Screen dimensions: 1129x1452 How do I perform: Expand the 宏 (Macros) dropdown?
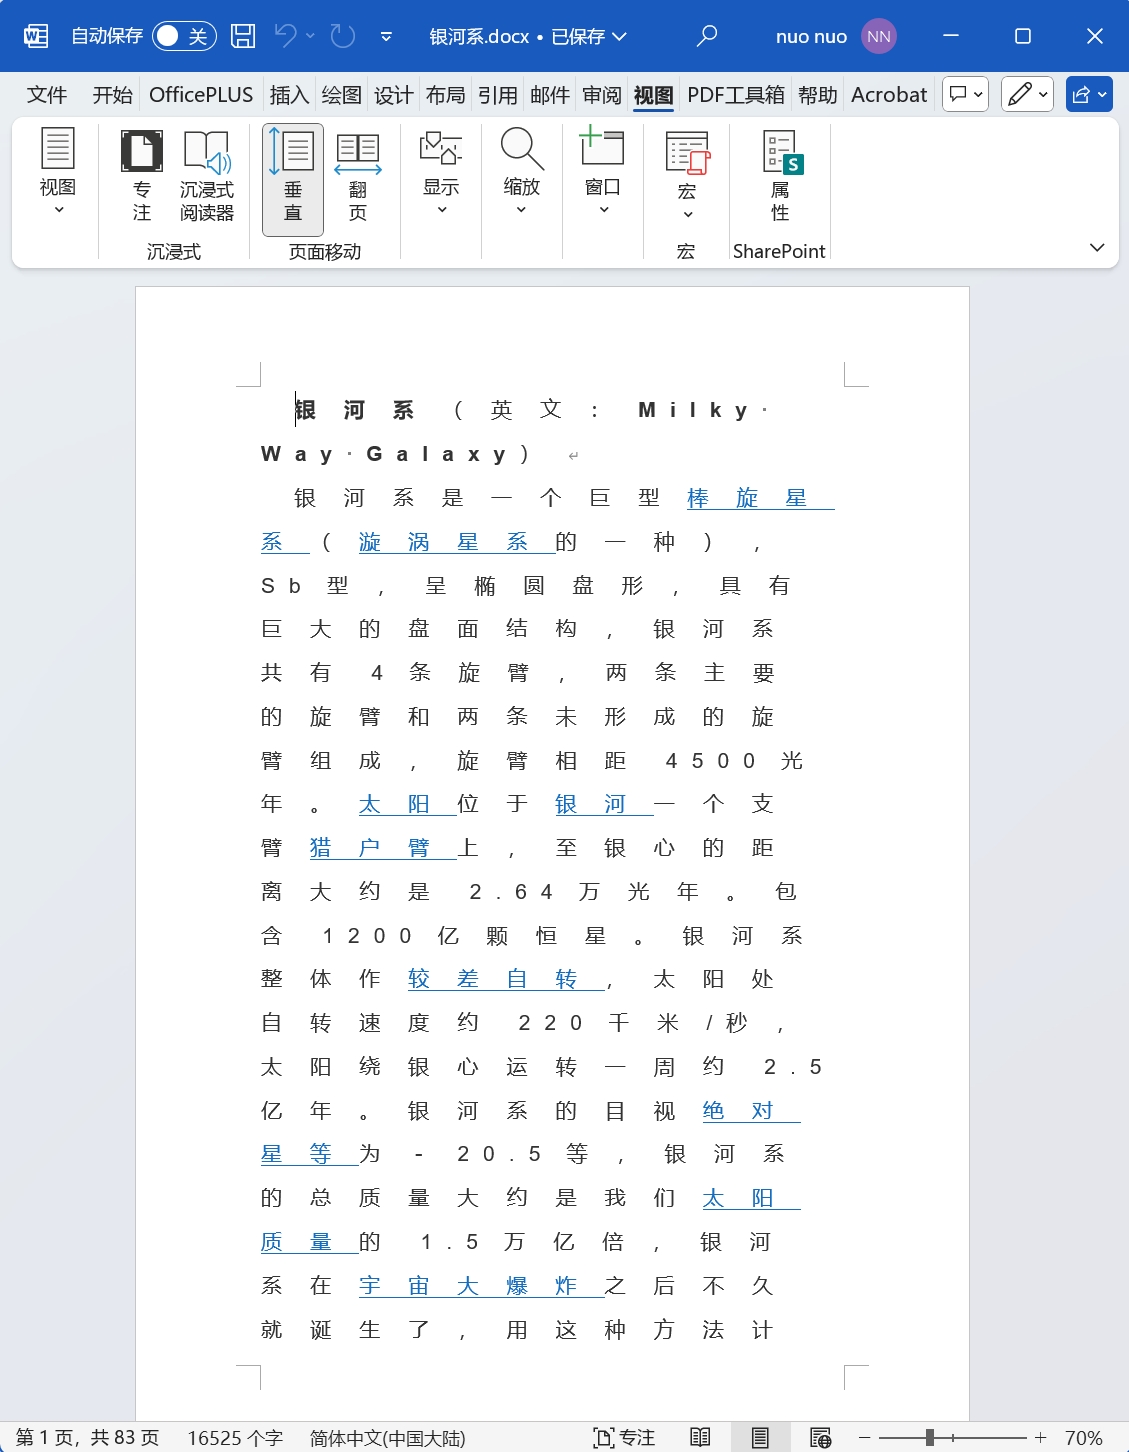686,180
